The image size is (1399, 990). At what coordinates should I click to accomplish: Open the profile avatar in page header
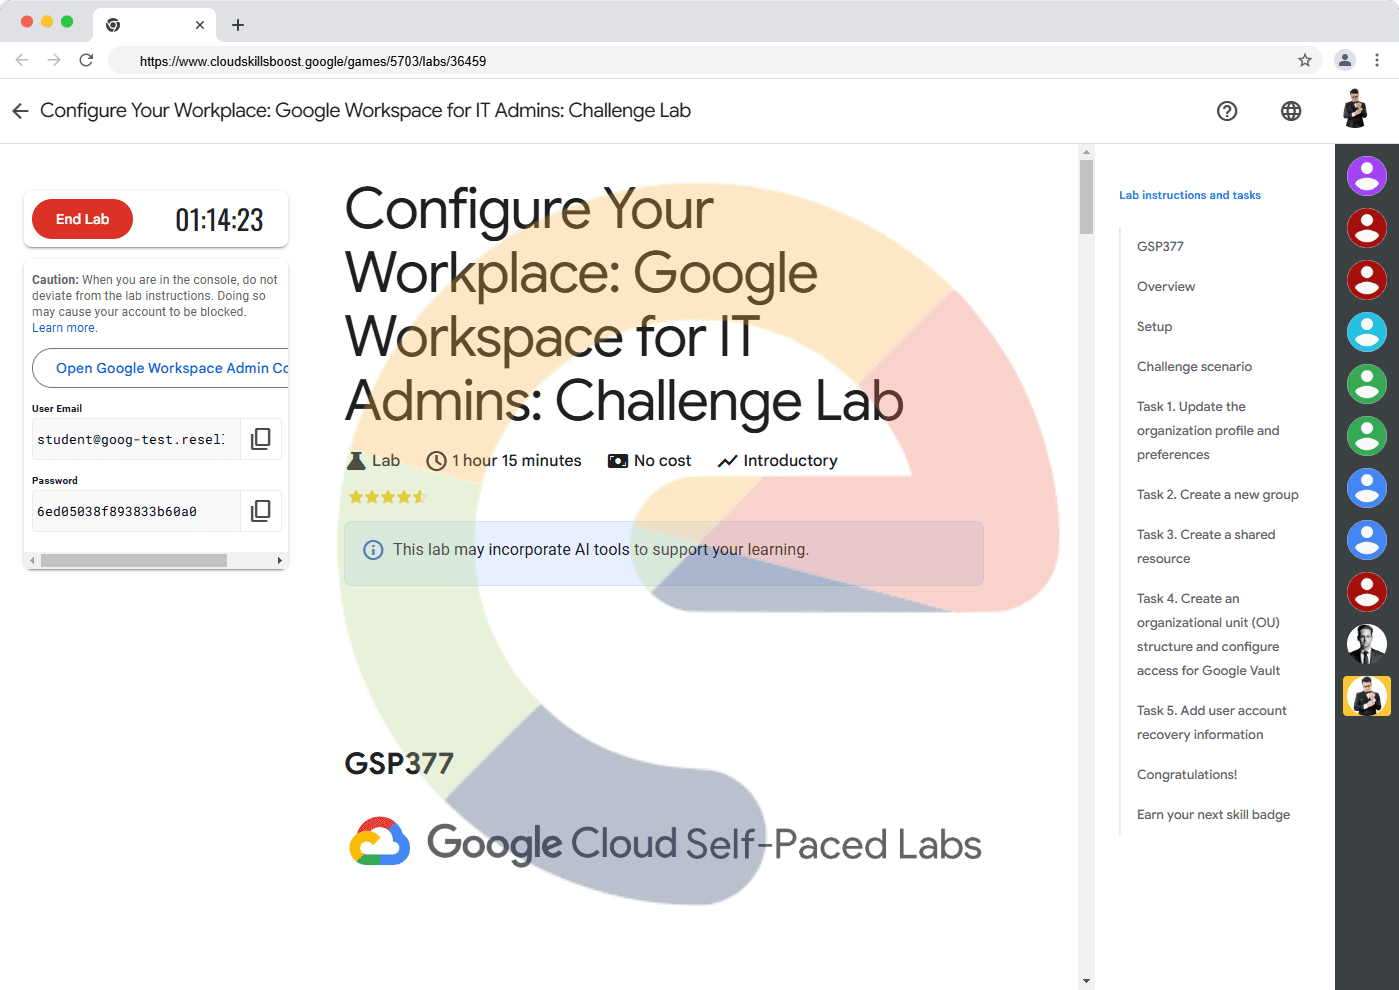pyautogui.click(x=1355, y=110)
